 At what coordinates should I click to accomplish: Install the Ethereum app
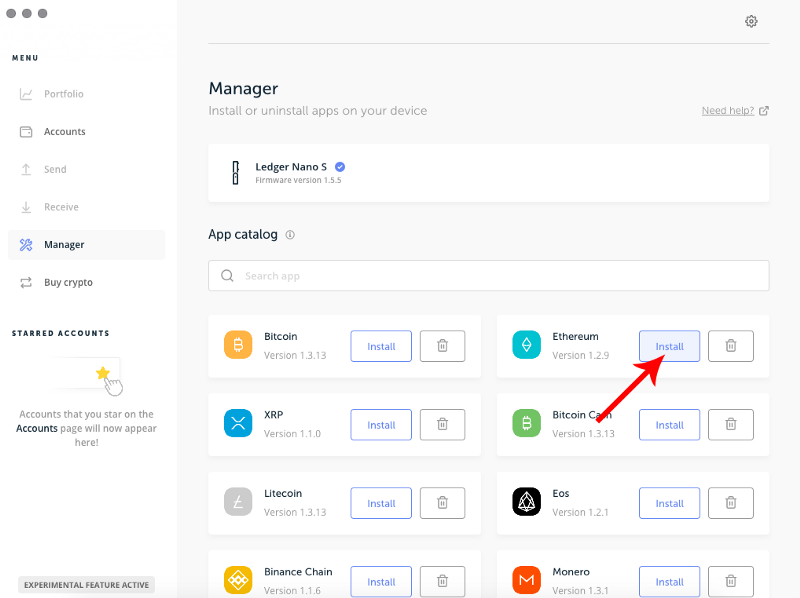(x=669, y=346)
